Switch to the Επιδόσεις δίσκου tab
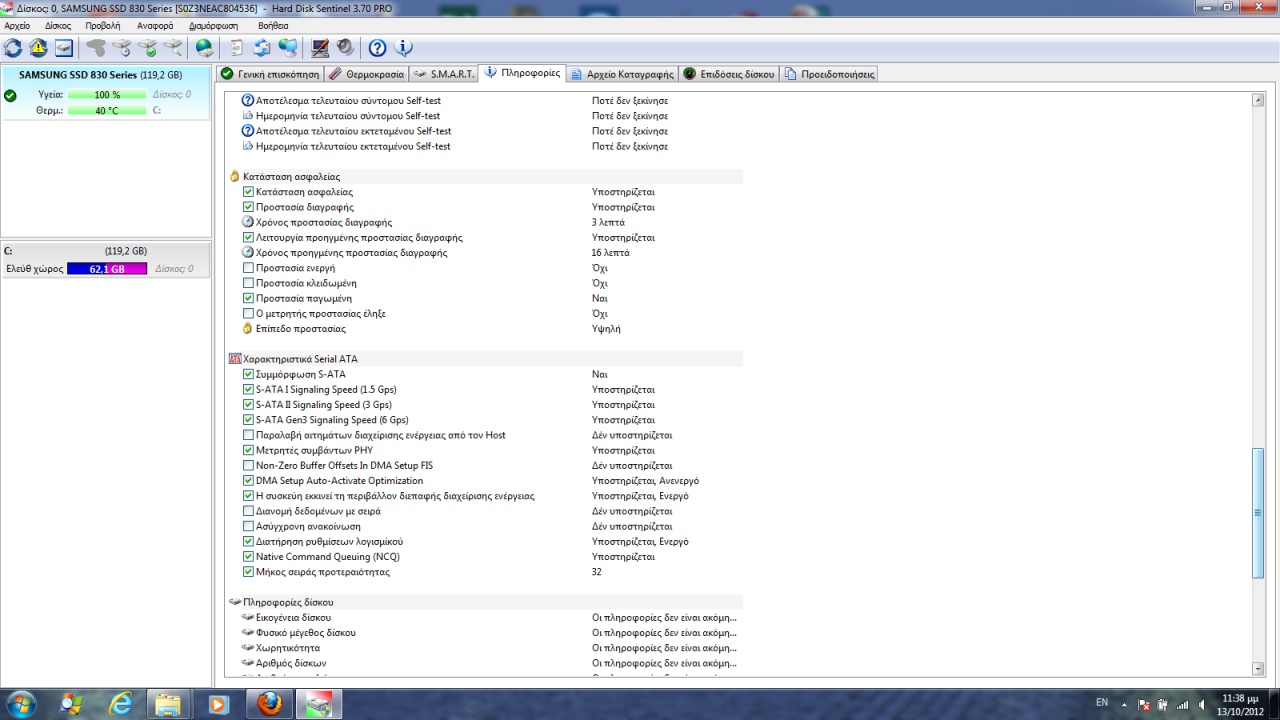The width and height of the screenshot is (1280, 720). (729, 74)
